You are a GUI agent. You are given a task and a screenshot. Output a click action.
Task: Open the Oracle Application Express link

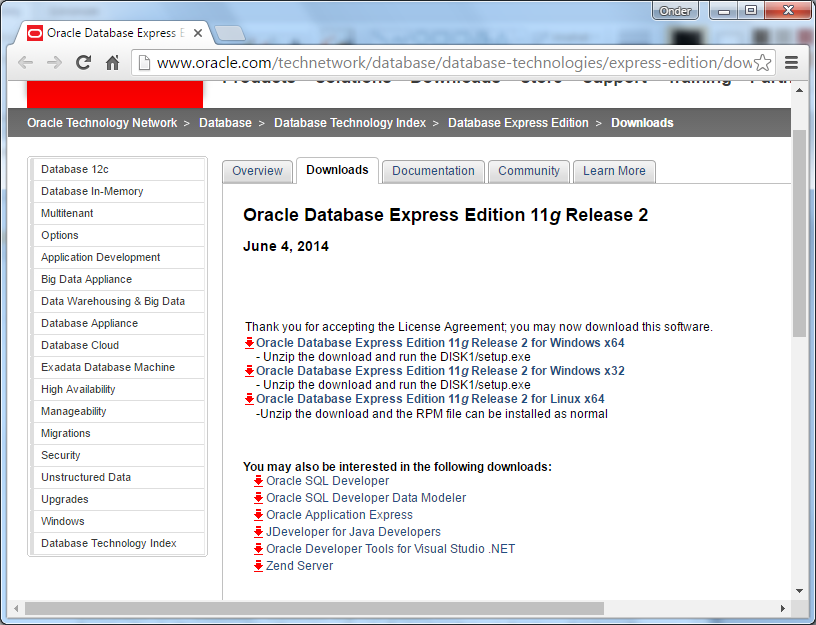pyautogui.click(x=339, y=515)
